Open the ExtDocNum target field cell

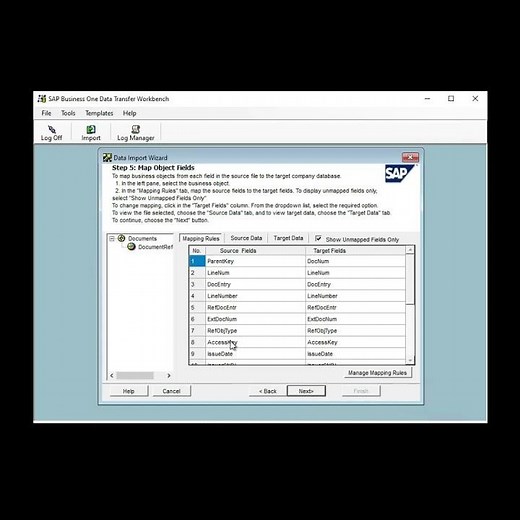coord(355,319)
